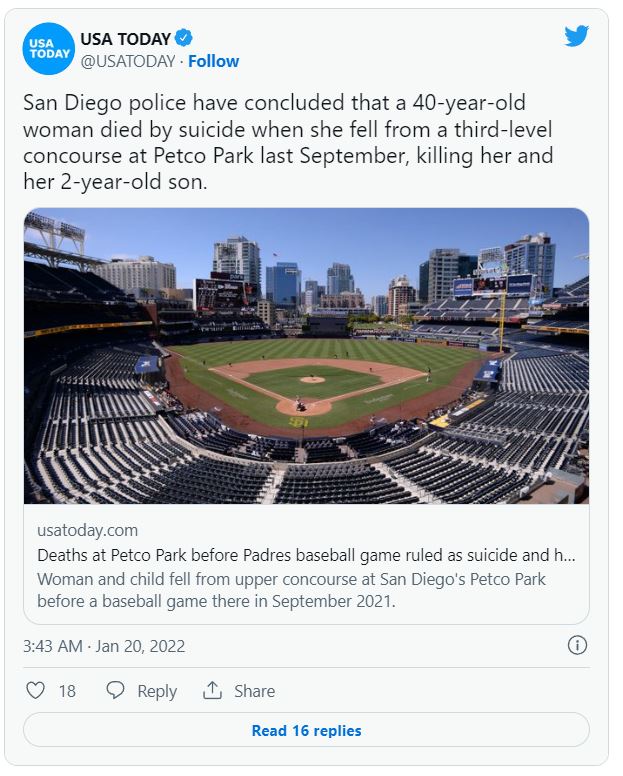The width and height of the screenshot is (623, 776).
Task: Open the USA TODAY display name
Action: (x=125, y=39)
